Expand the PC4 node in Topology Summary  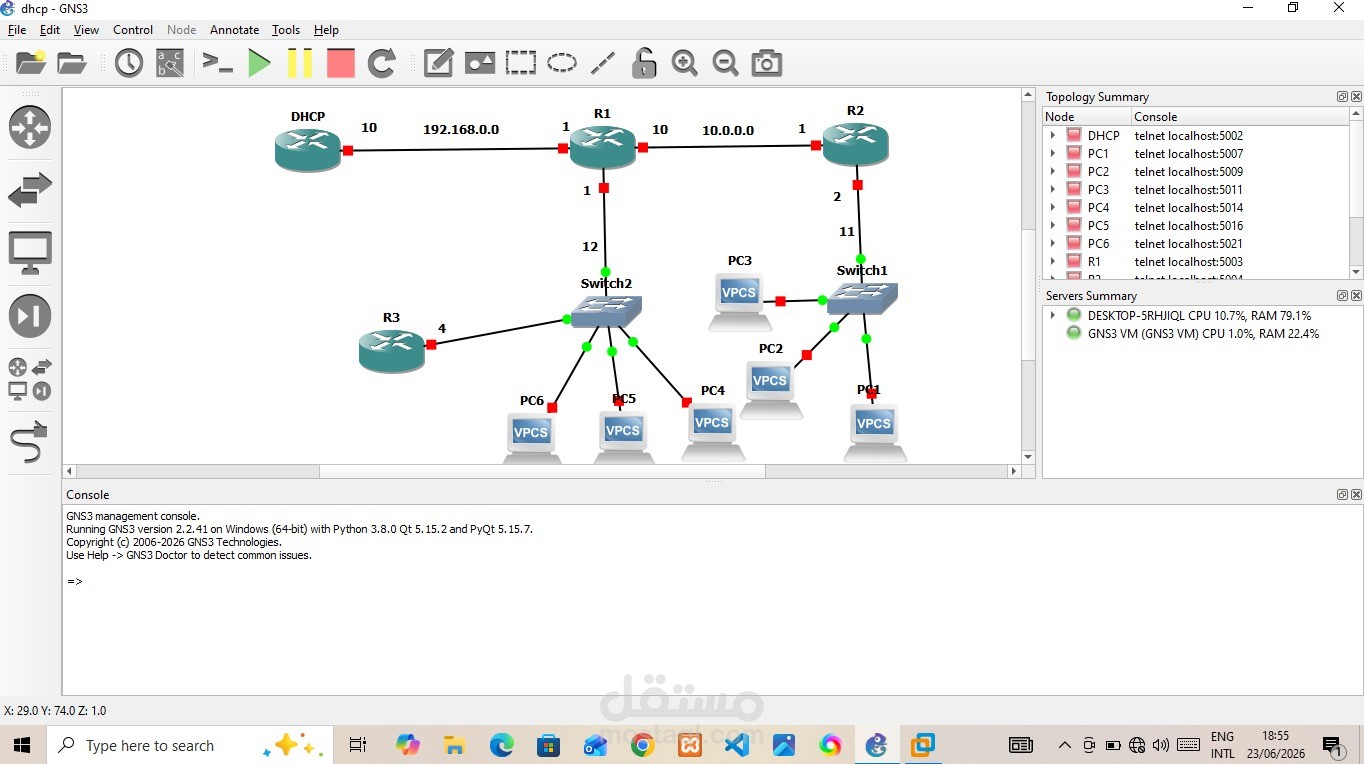click(1053, 207)
